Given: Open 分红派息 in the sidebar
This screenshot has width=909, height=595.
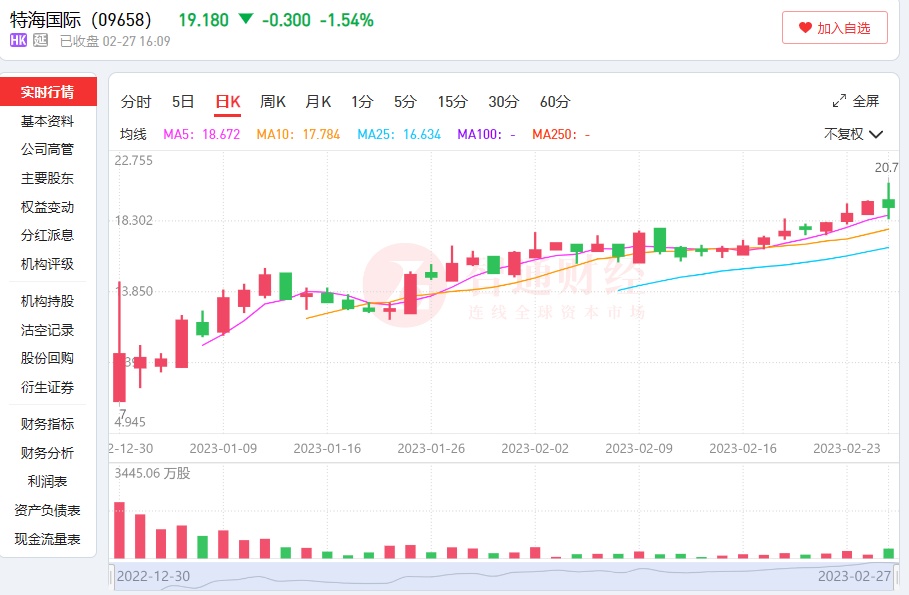Looking at the screenshot, I should [x=48, y=235].
